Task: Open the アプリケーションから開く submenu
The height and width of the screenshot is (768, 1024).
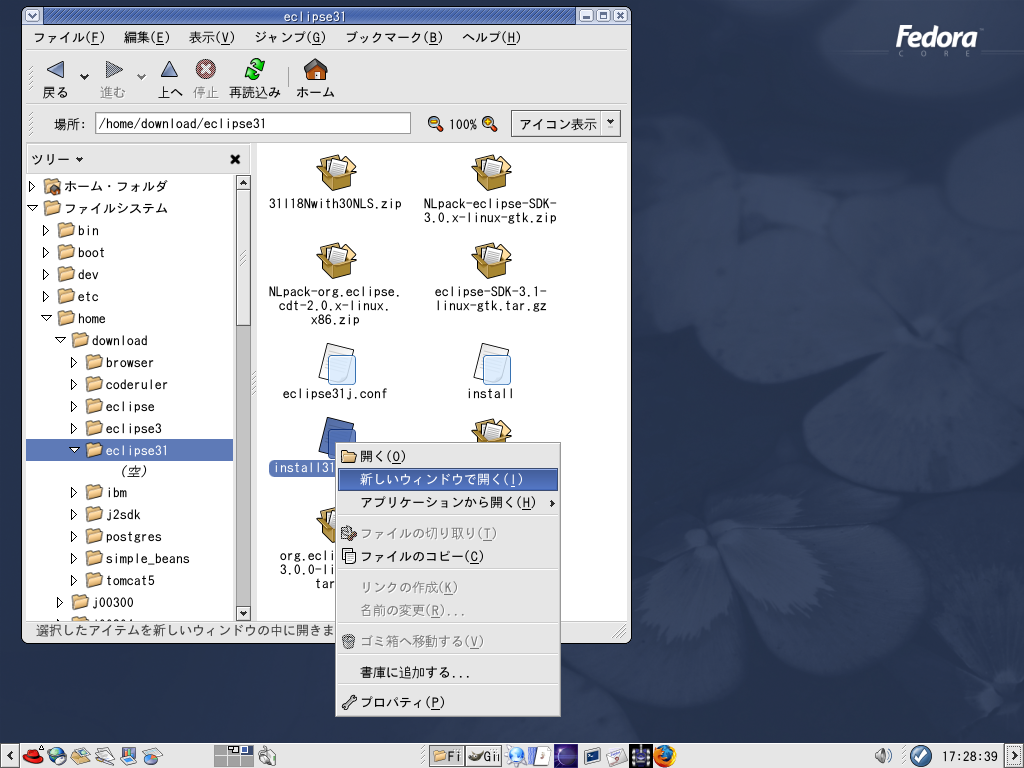Action: tap(448, 503)
